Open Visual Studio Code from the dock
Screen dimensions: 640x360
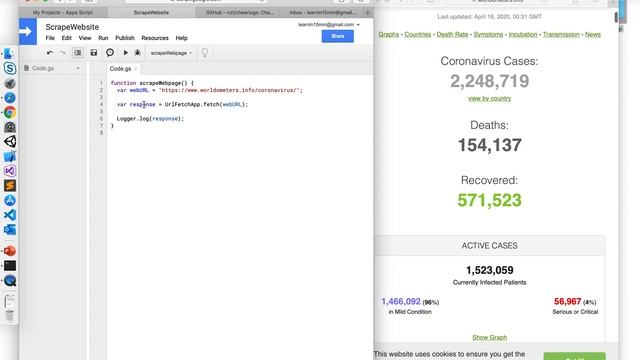coord(10,215)
